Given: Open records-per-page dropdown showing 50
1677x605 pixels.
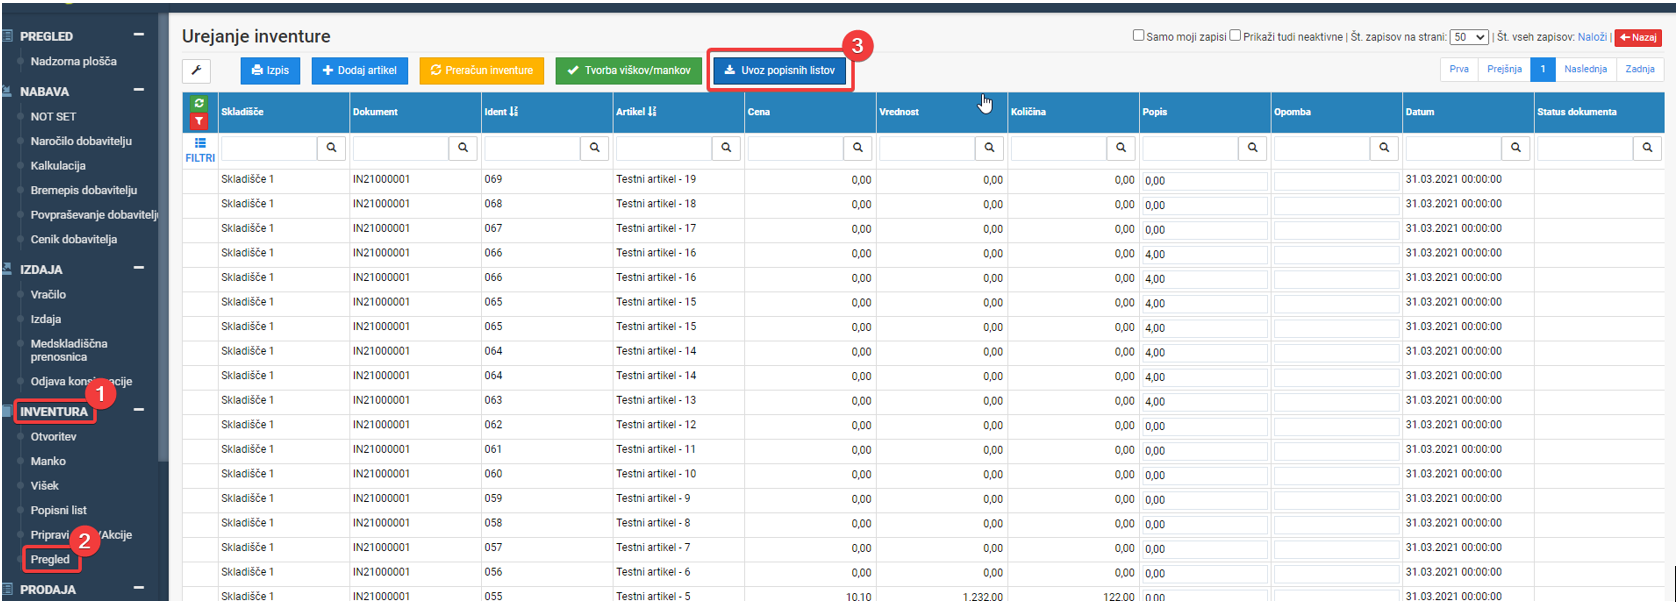Looking at the screenshot, I should point(1469,37).
